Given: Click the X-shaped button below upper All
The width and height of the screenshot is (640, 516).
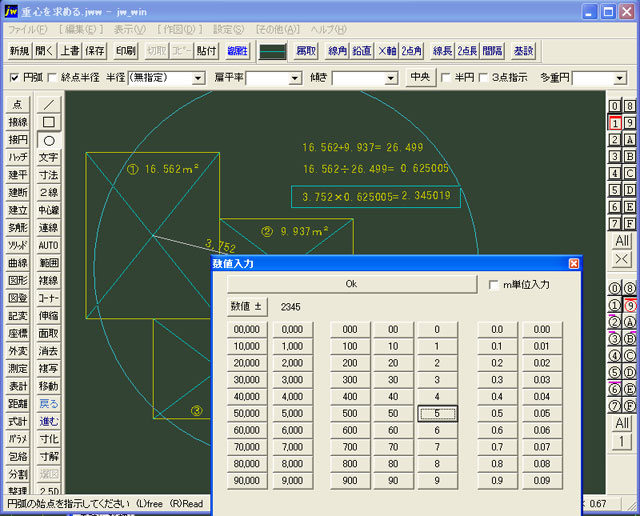Looking at the screenshot, I should (622, 259).
